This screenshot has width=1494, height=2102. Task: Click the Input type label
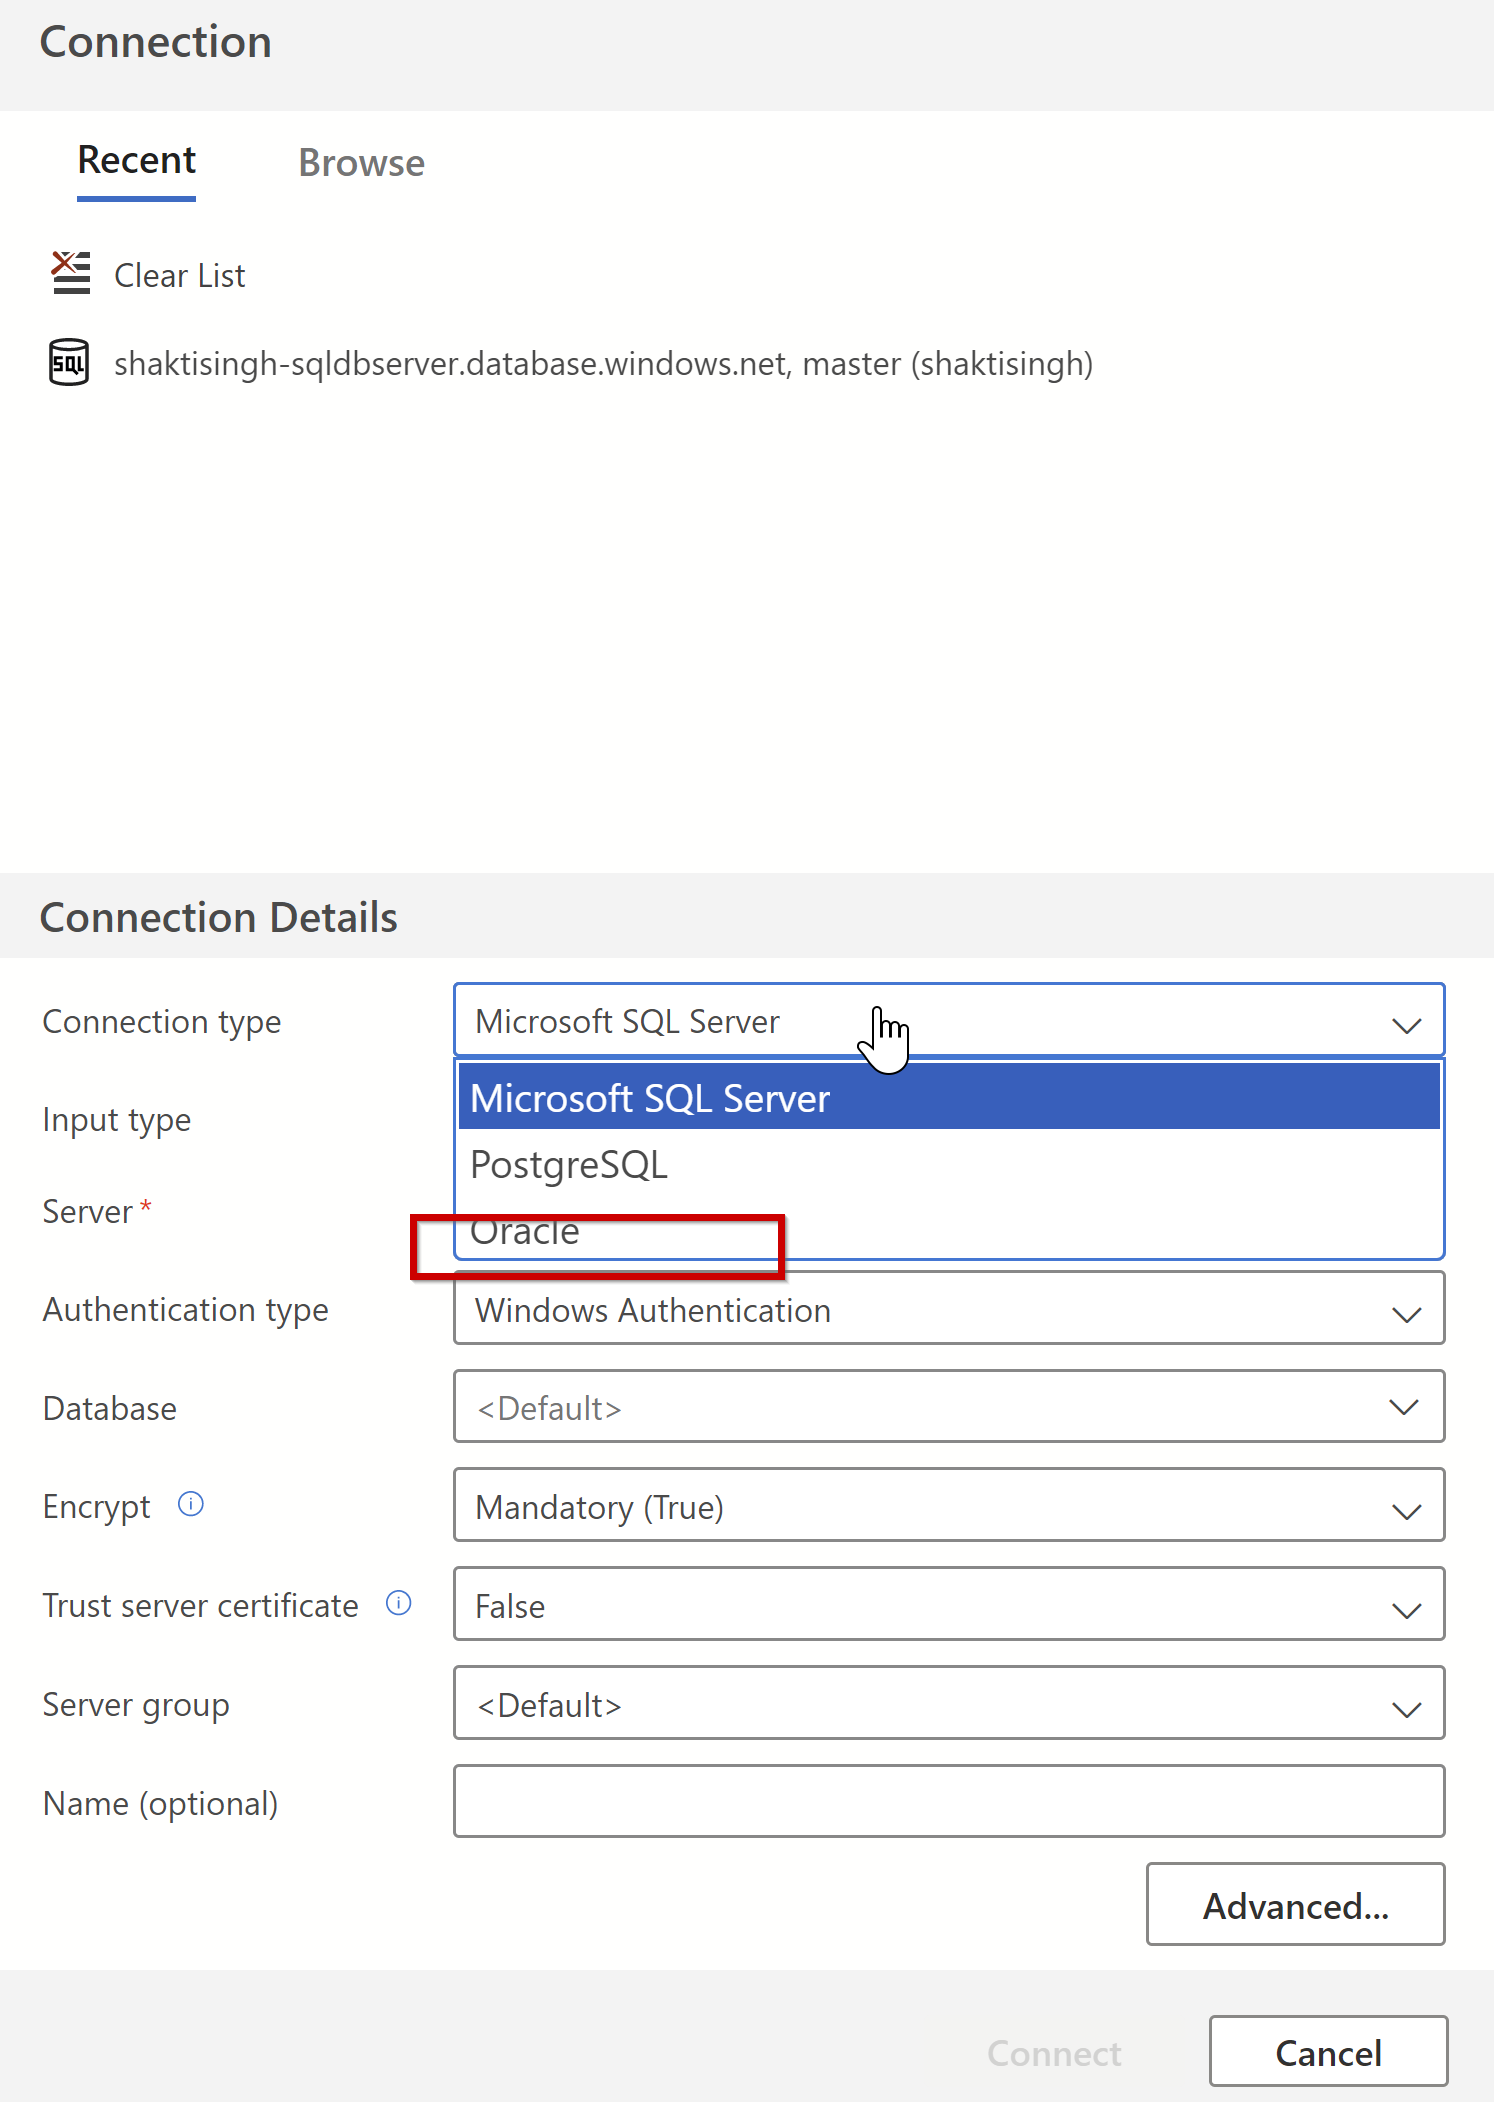tap(116, 1120)
